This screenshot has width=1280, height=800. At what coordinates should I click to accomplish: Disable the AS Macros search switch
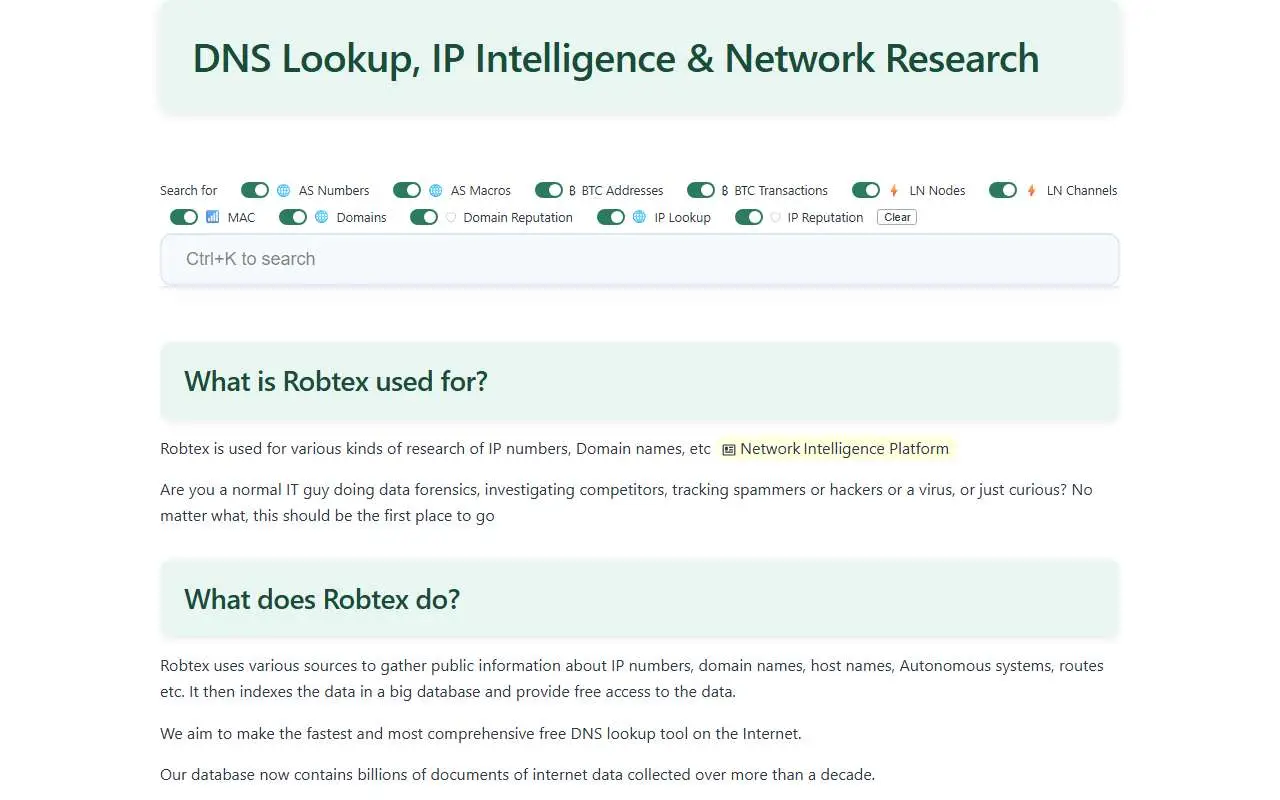point(407,190)
